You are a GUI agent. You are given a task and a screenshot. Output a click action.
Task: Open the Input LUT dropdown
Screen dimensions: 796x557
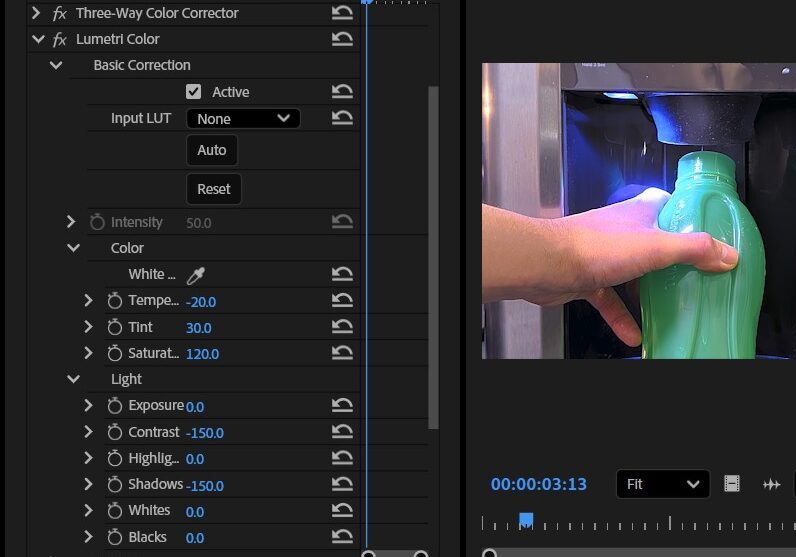click(x=243, y=118)
